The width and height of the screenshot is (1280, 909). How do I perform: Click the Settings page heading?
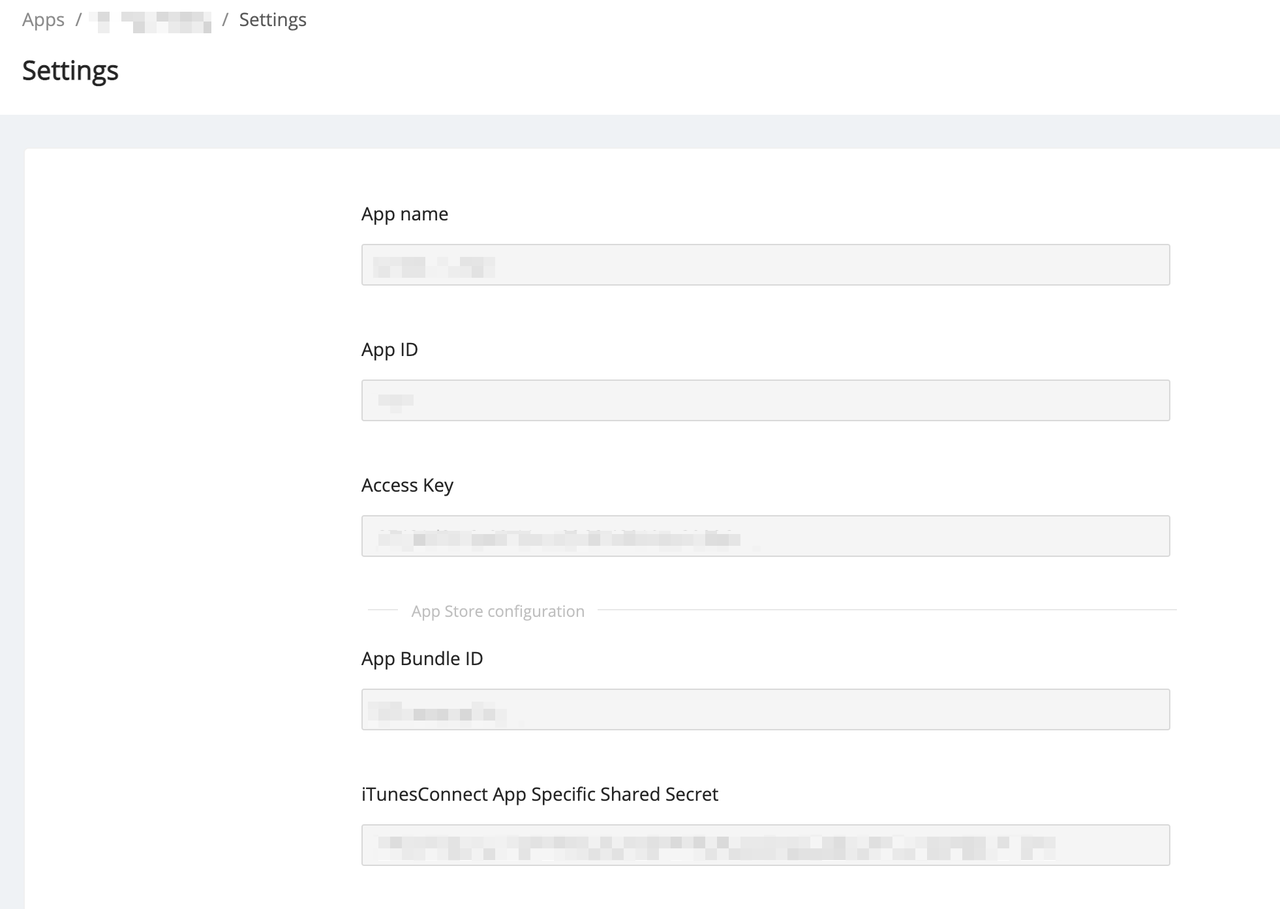pyautogui.click(x=70, y=71)
